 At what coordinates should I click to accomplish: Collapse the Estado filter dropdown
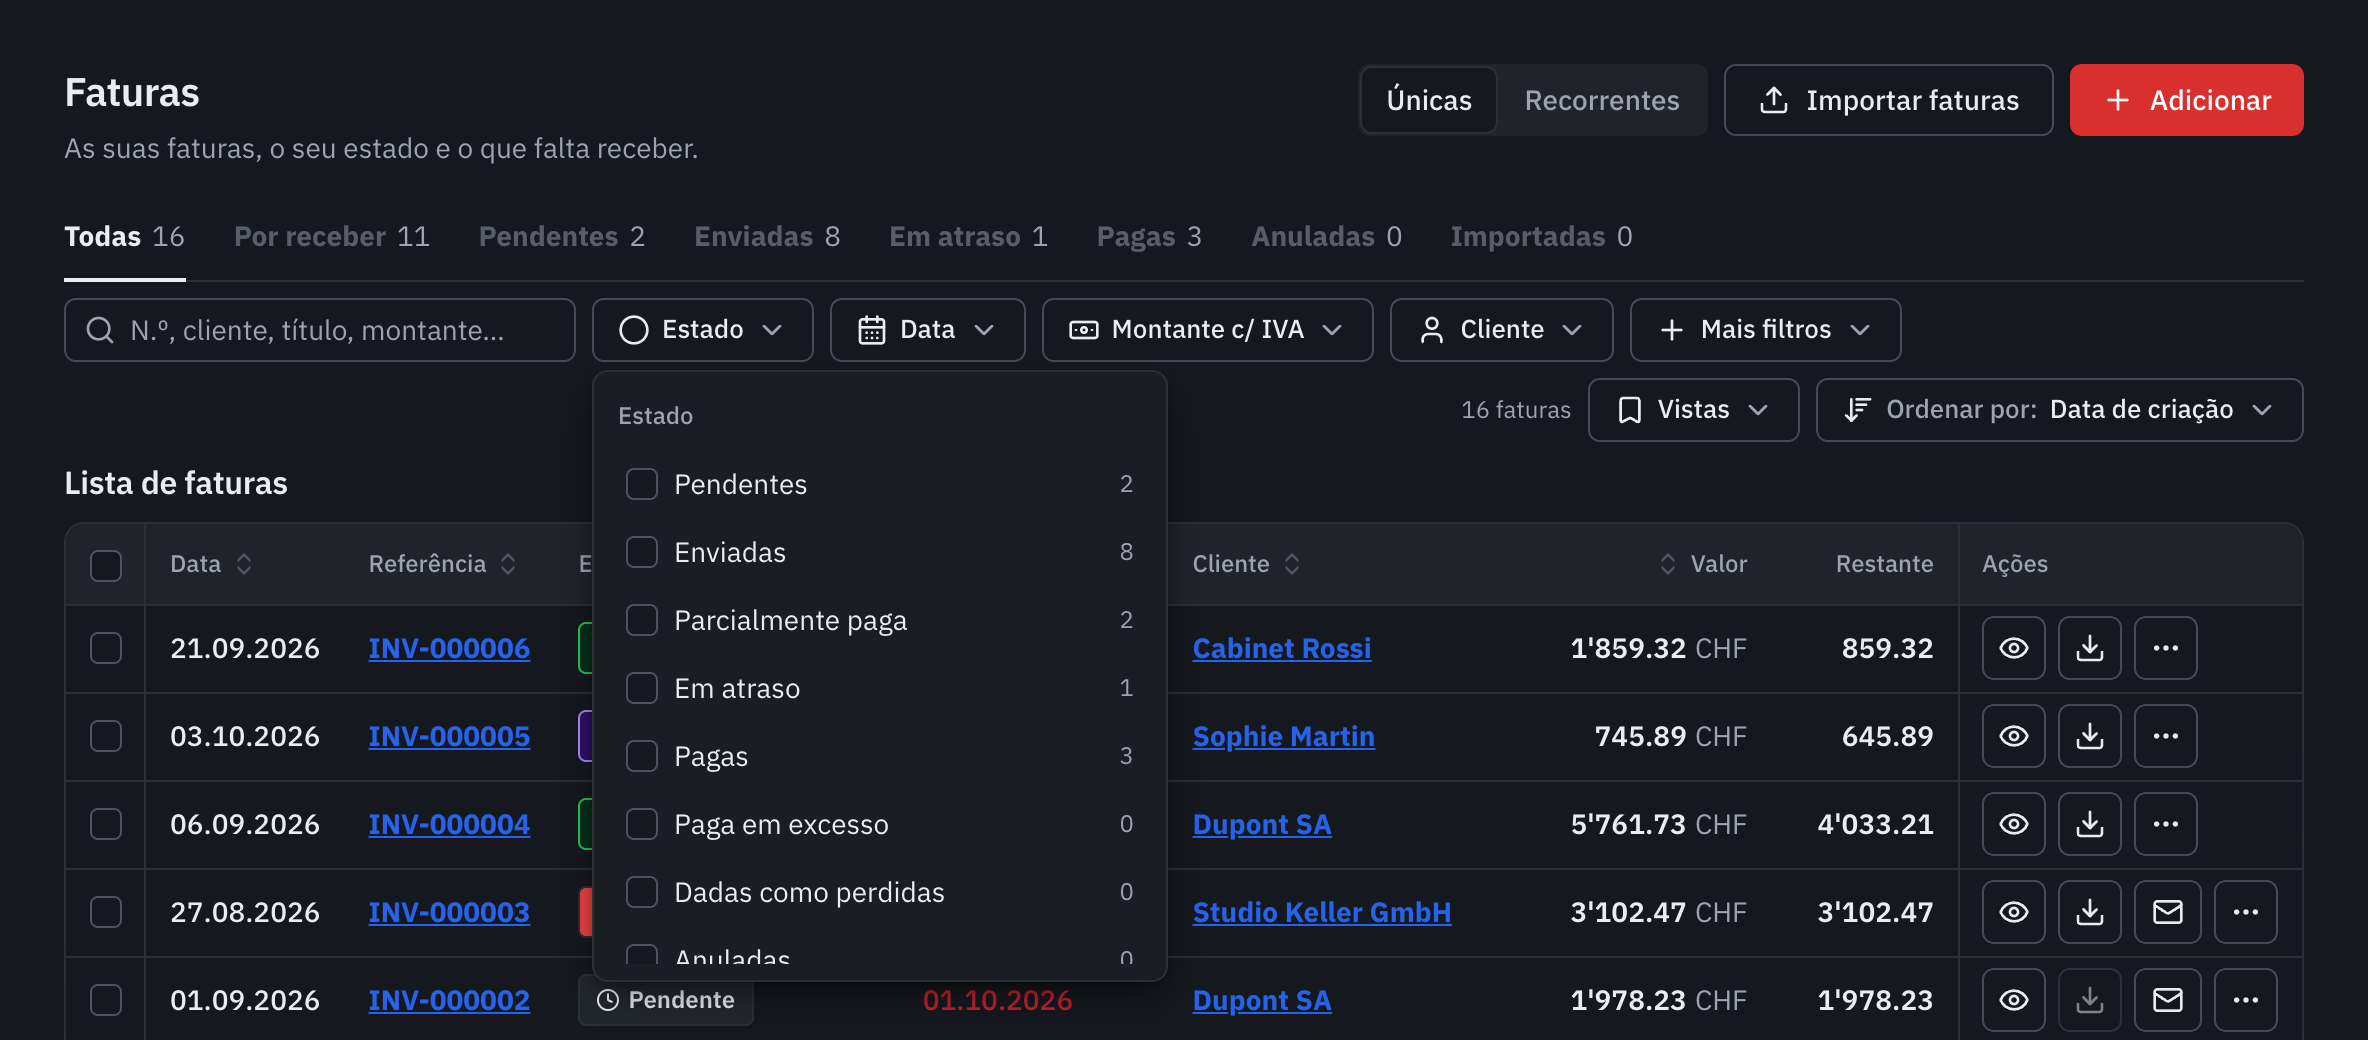click(702, 330)
